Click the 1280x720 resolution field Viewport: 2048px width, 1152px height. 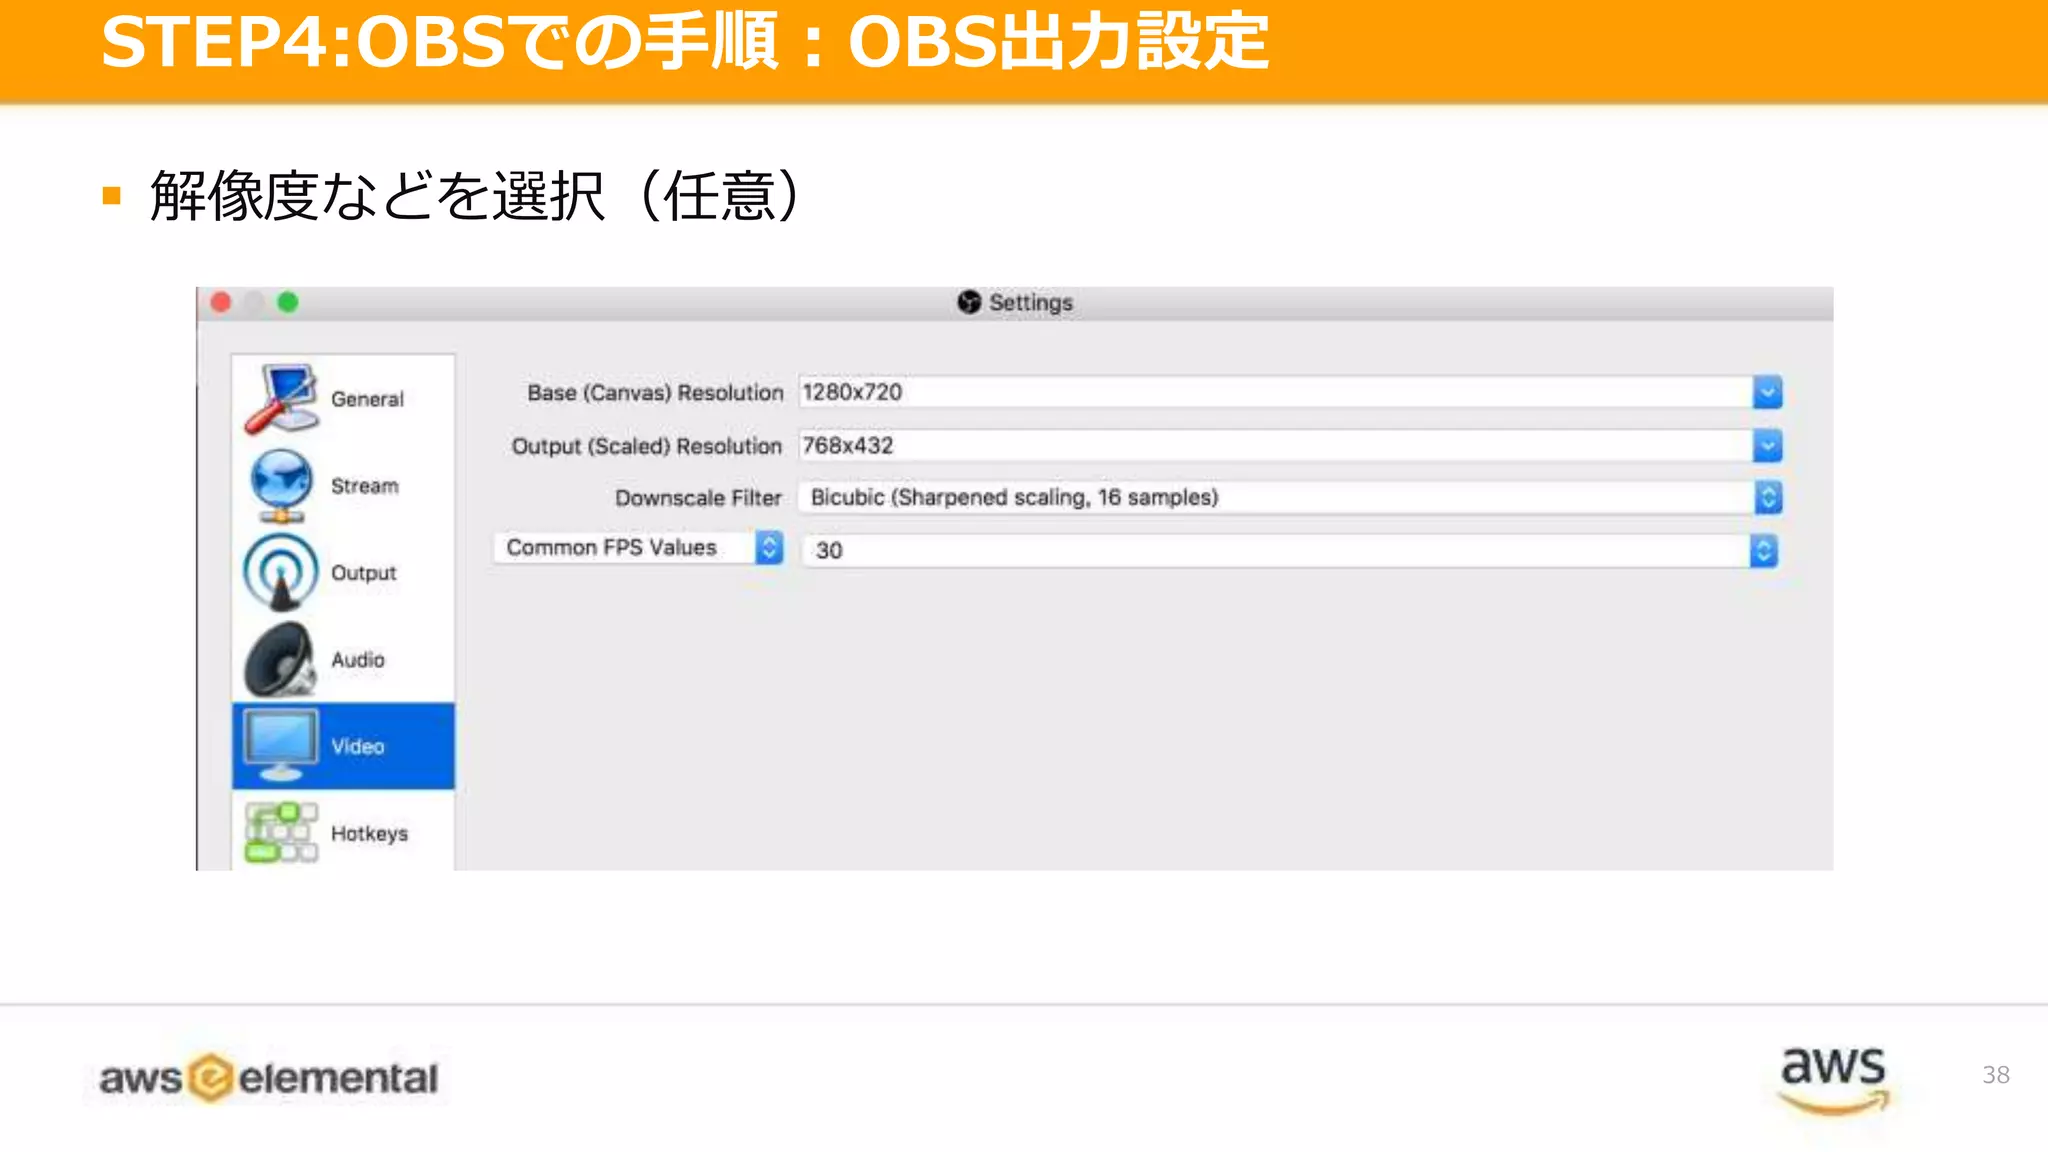1290,392
